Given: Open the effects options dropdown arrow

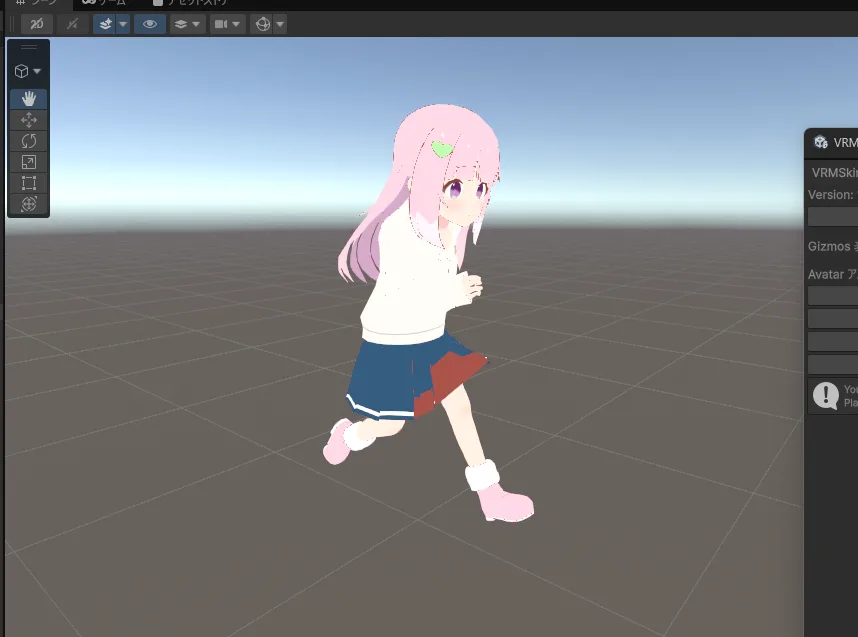Looking at the screenshot, I should tap(123, 24).
